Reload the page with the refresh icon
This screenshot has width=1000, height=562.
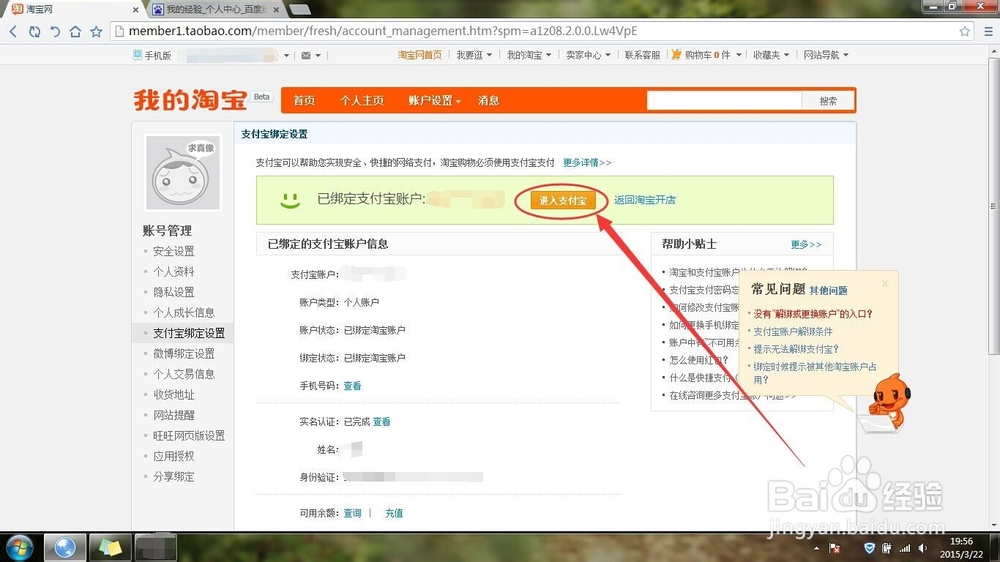click(34, 31)
